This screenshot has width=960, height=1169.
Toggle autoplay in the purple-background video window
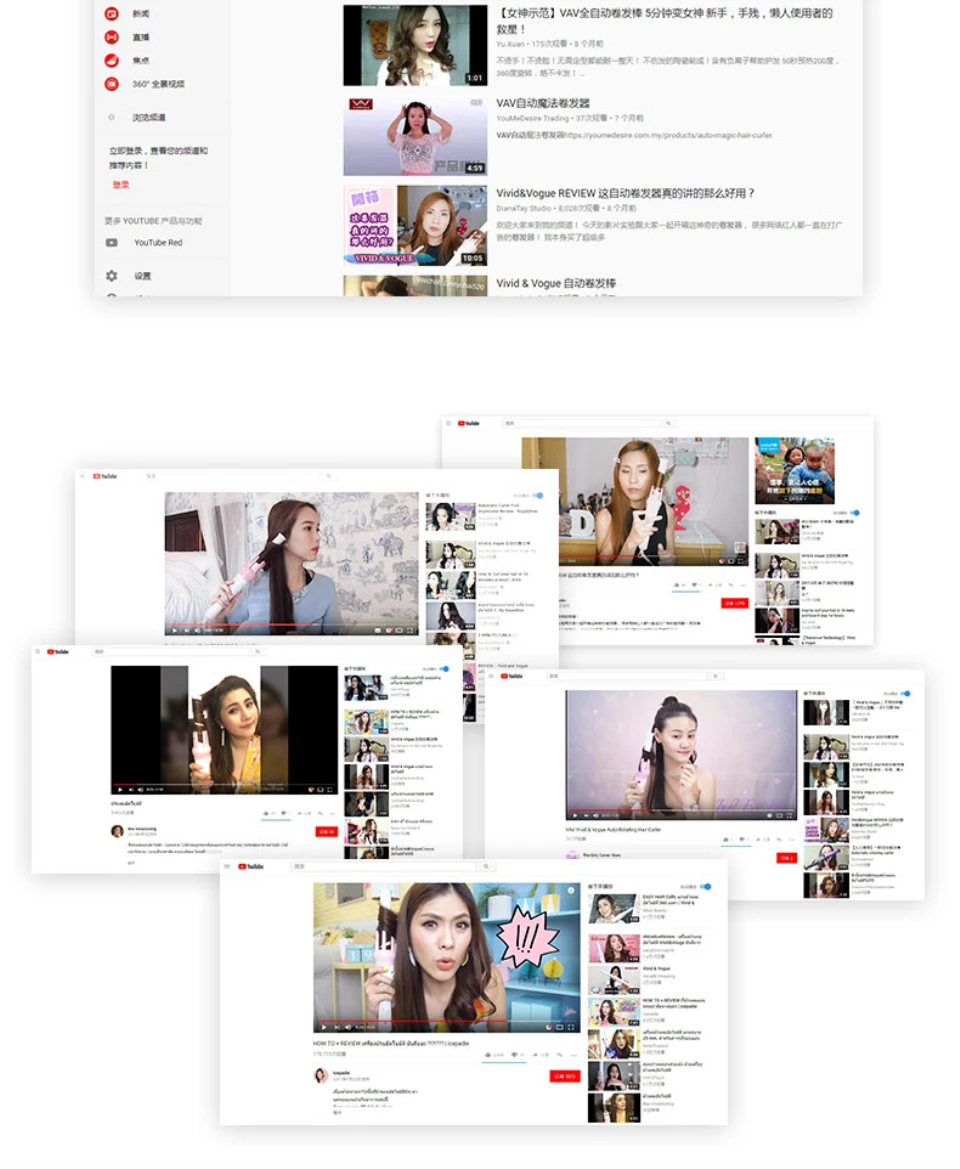(906, 693)
